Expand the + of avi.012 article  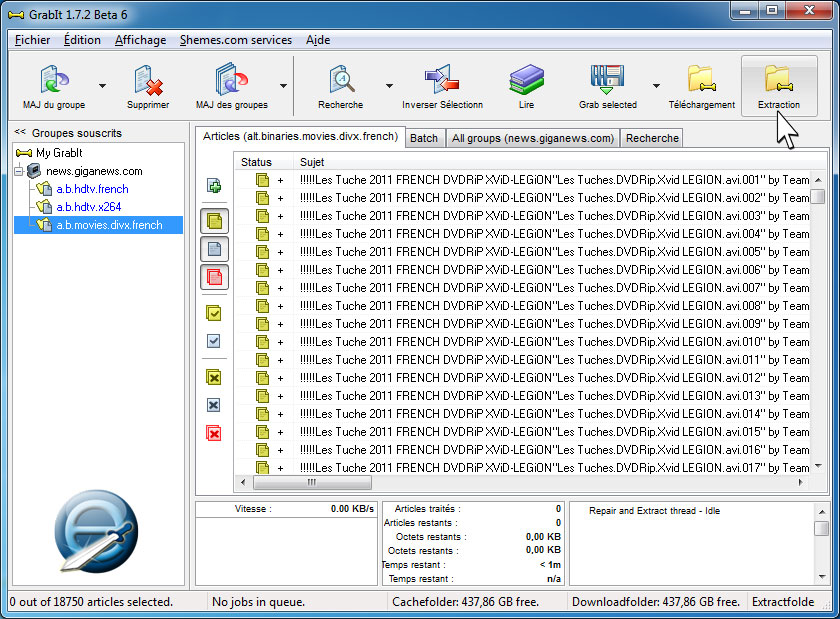coord(280,378)
